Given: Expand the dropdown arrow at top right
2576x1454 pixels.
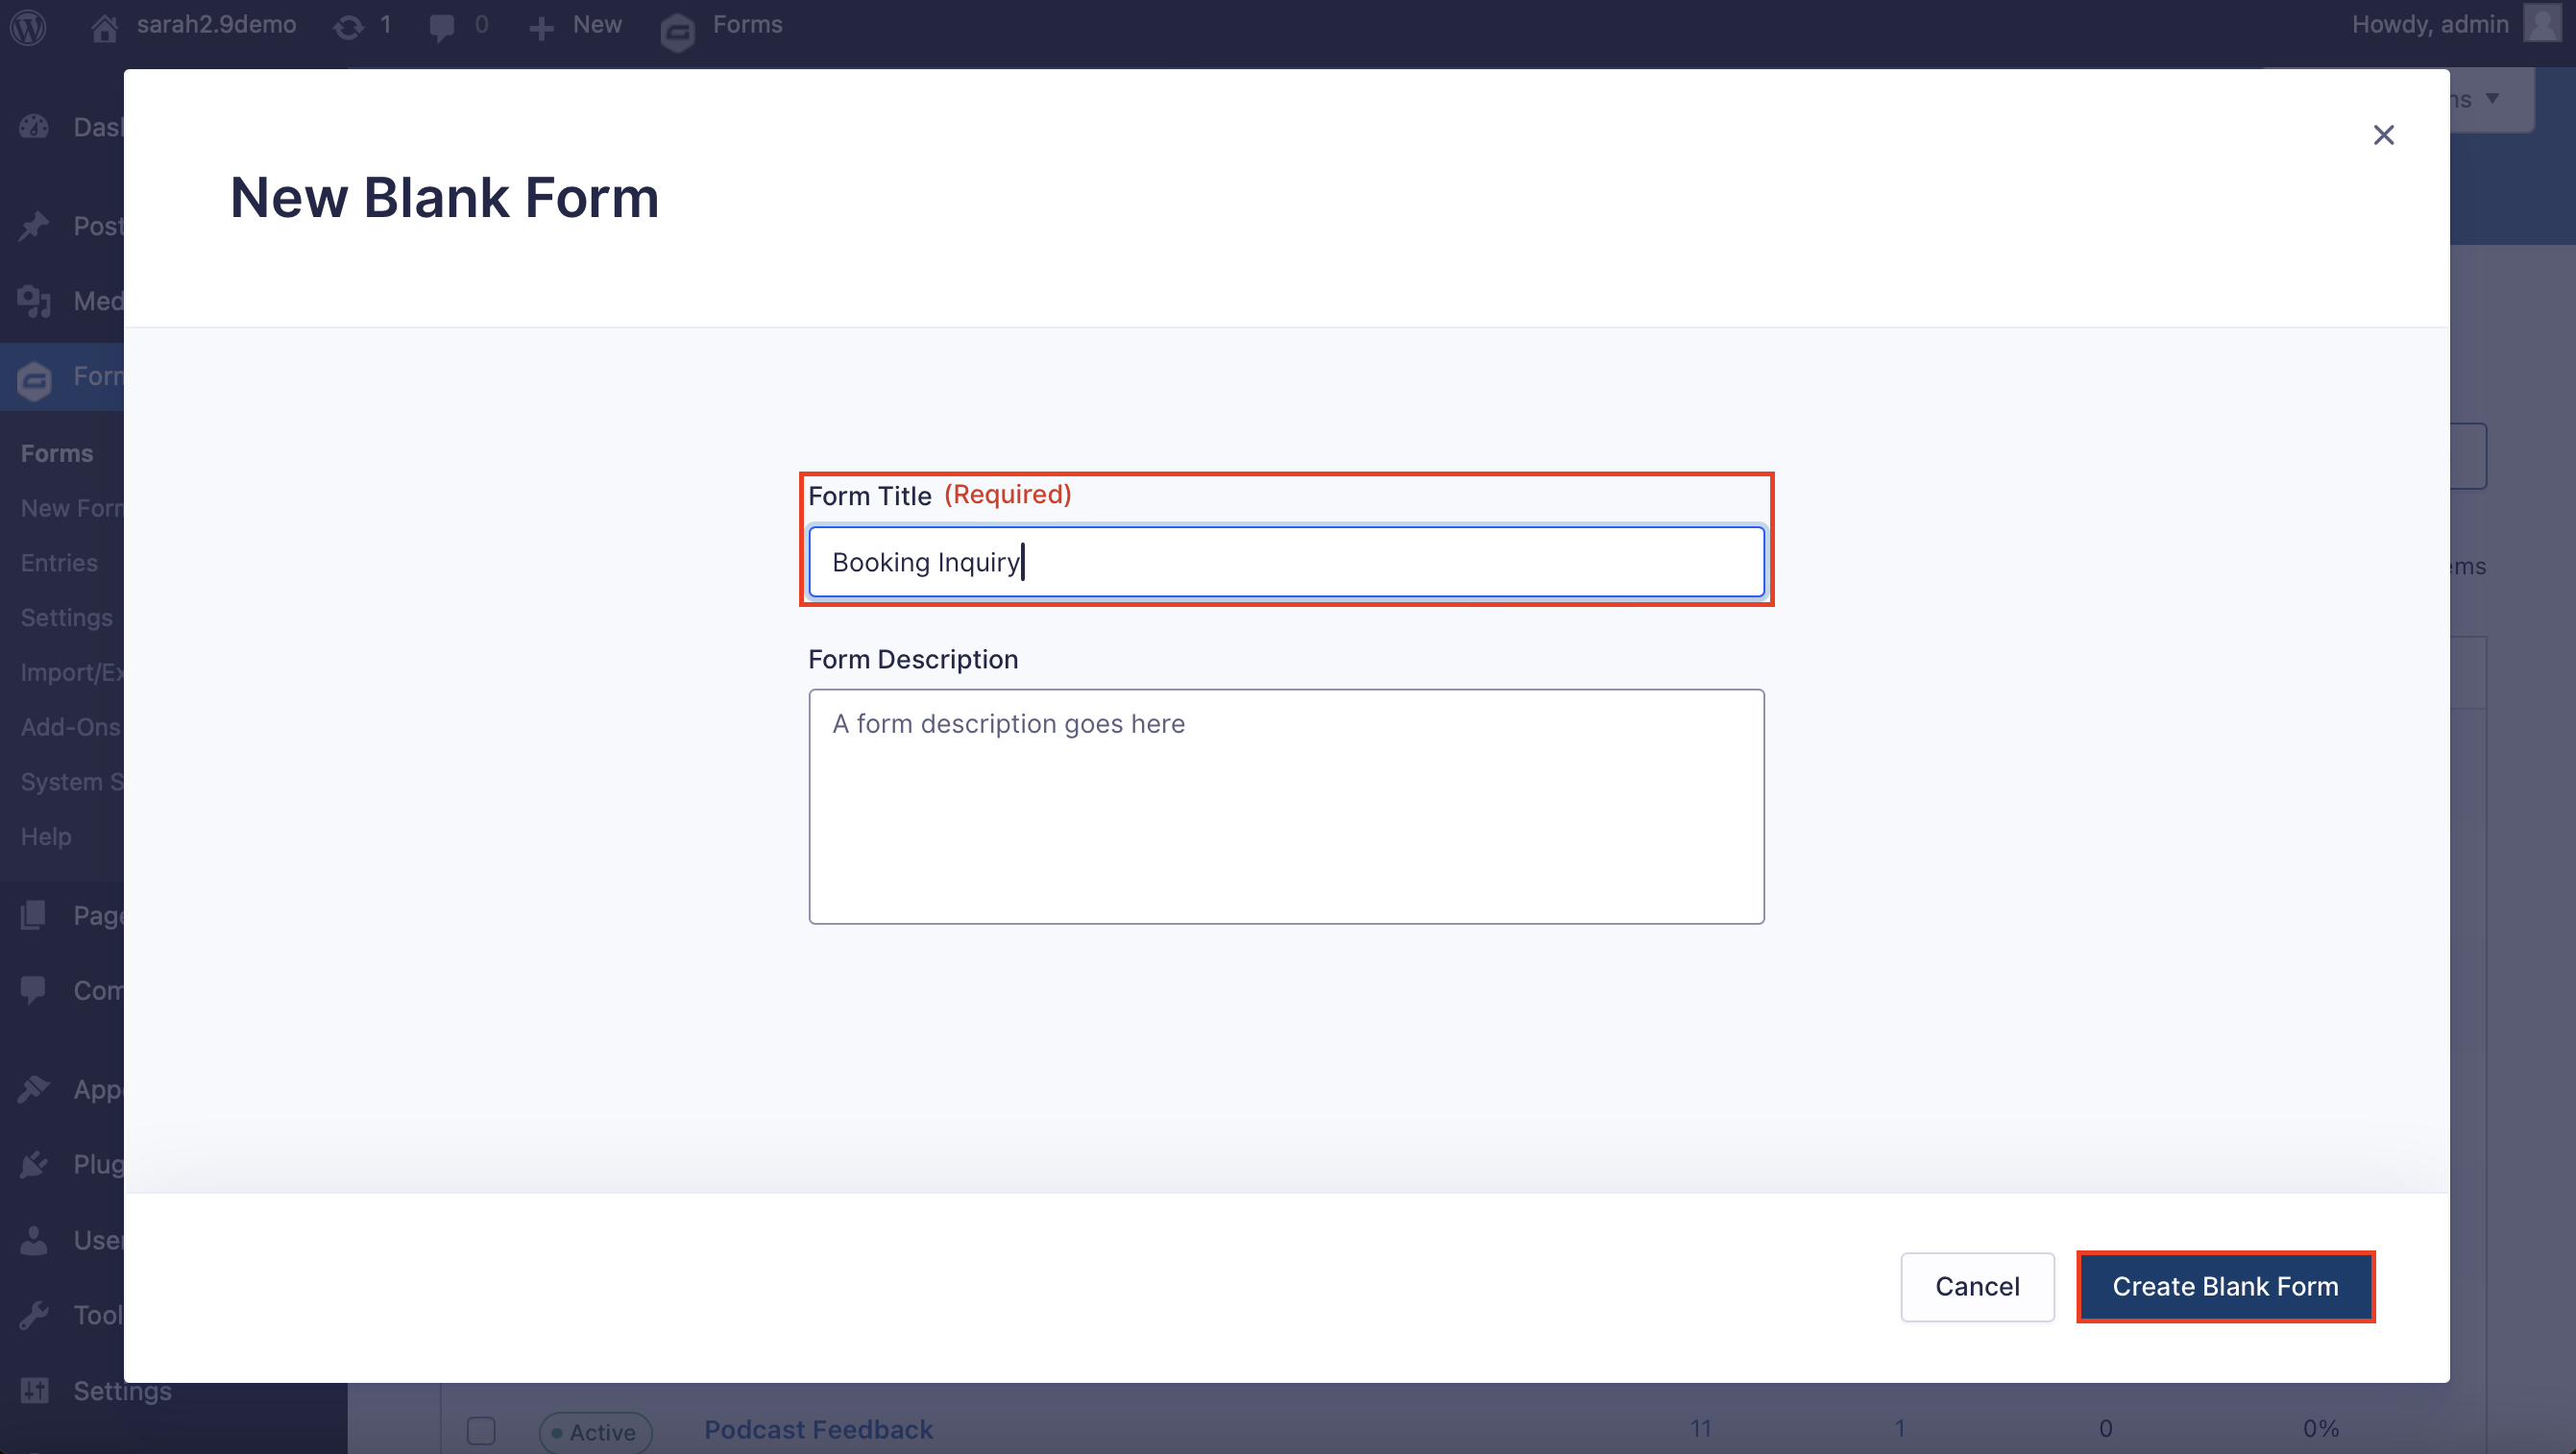Looking at the screenshot, I should [x=2492, y=98].
